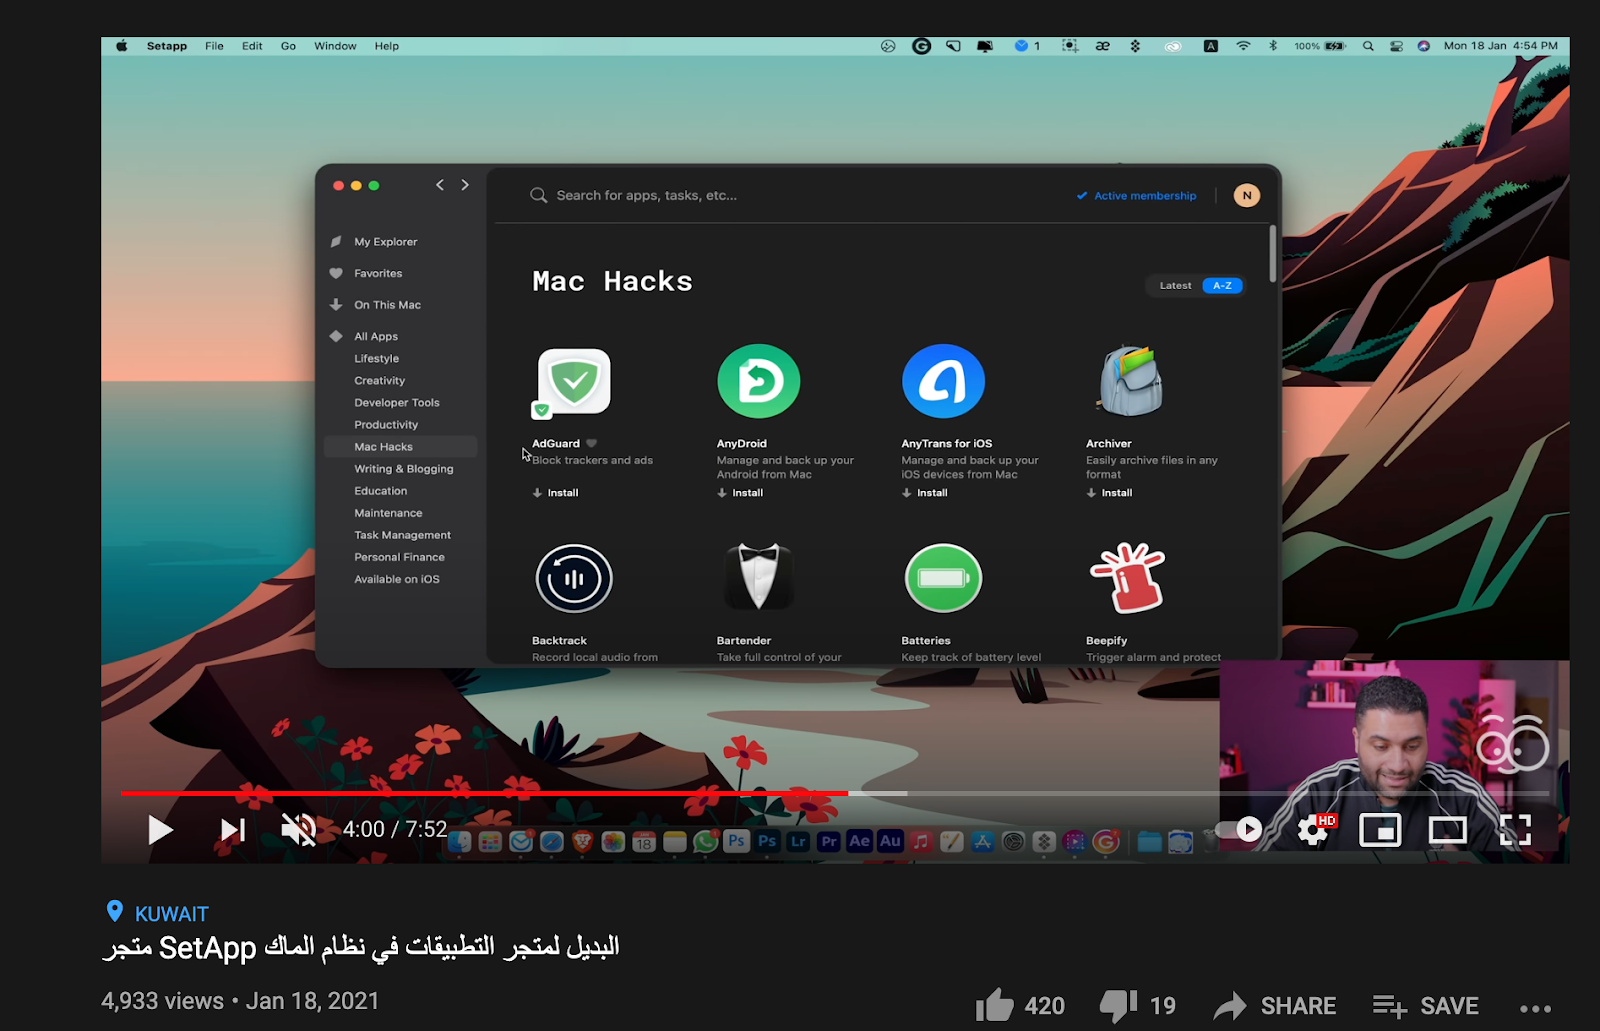Image resolution: width=1600 pixels, height=1031 pixels.
Task: Open the N account avatar
Action: coord(1246,196)
